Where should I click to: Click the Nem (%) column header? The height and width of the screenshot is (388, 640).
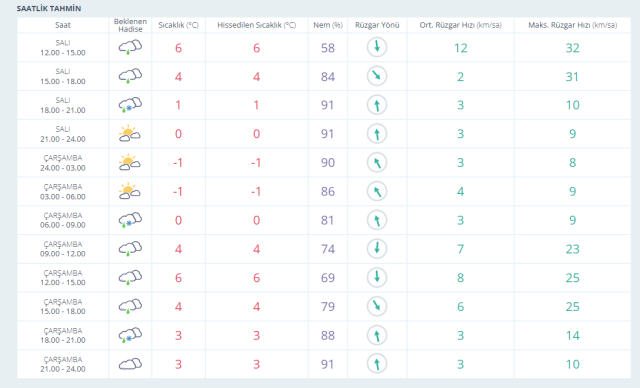point(328,25)
